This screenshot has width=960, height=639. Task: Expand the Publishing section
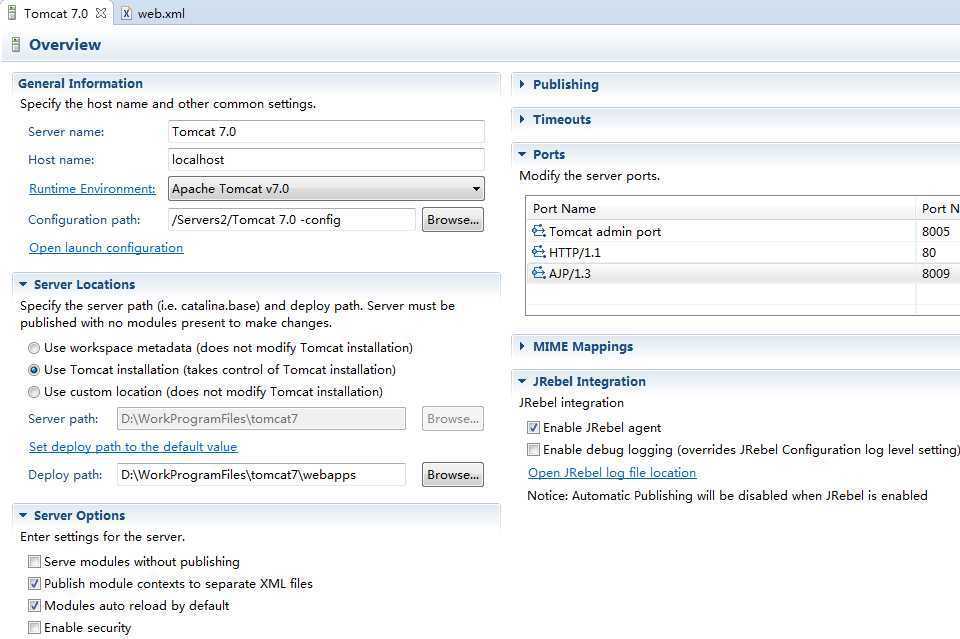pos(523,85)
